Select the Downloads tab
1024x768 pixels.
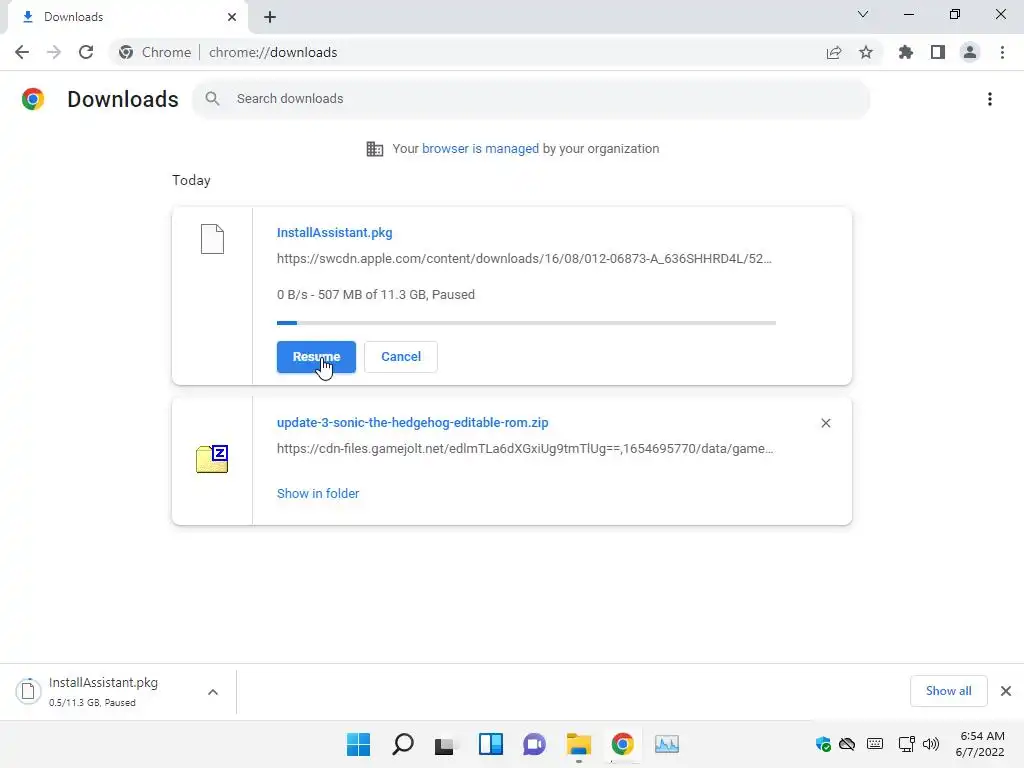click(x=127, y=17)
